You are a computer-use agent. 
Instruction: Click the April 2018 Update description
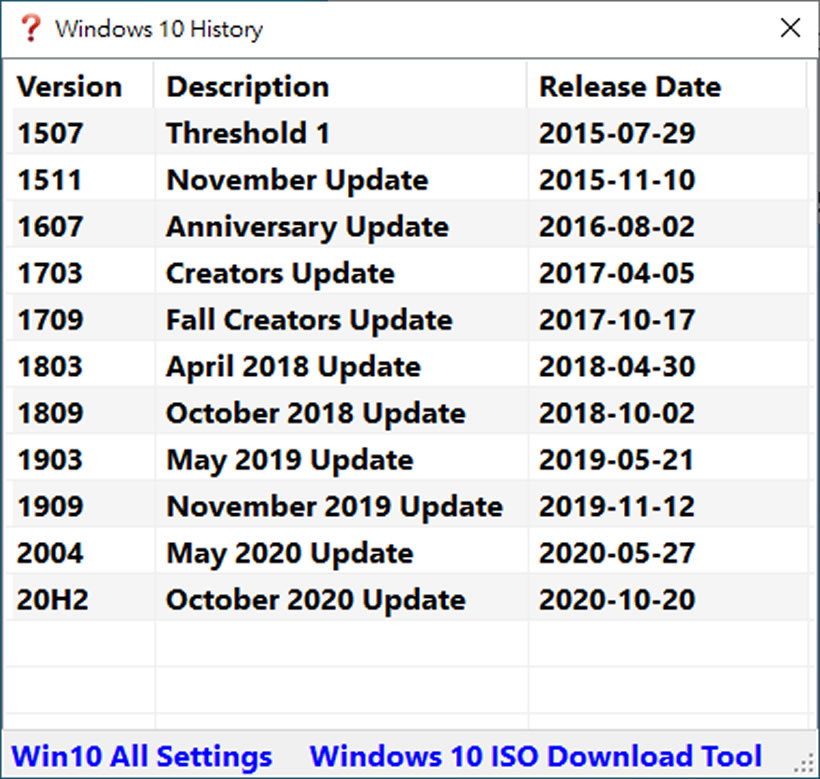293,366
